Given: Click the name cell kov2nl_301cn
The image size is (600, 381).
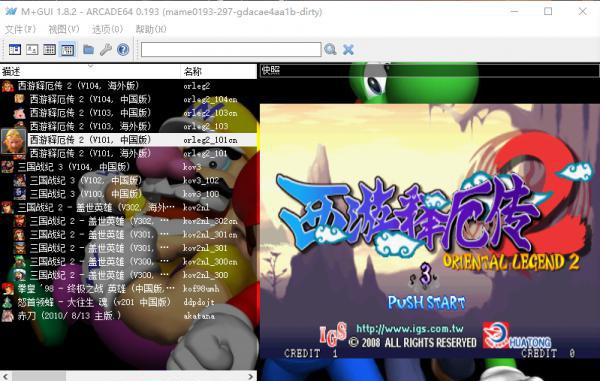Looking at the screenshot, I should [210, 234].
